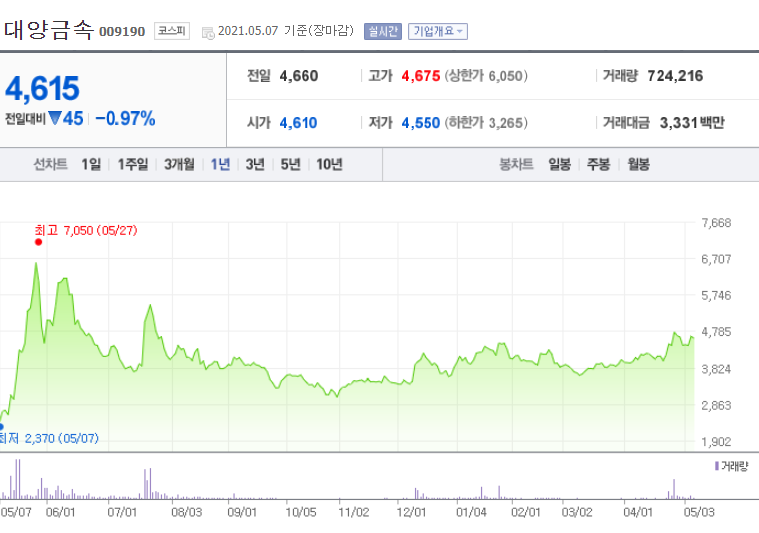Click the stock code 009190
The image size is (759, 533).
(122, 32)
